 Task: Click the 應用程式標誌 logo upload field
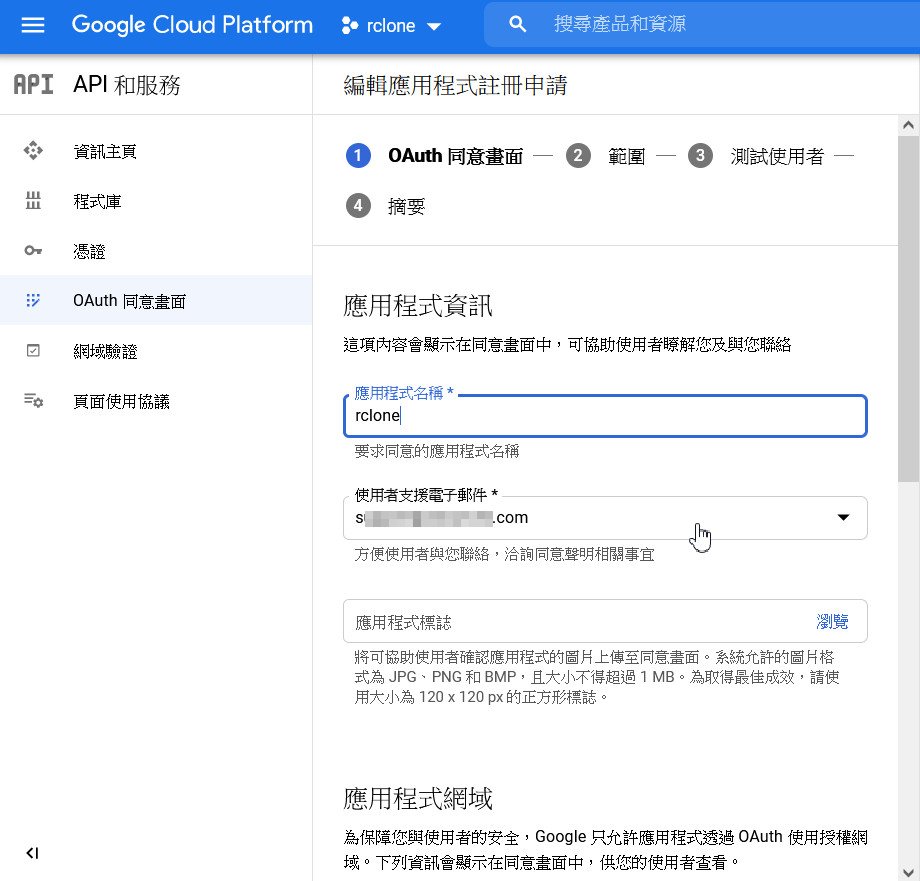click(x=605, y=621)
